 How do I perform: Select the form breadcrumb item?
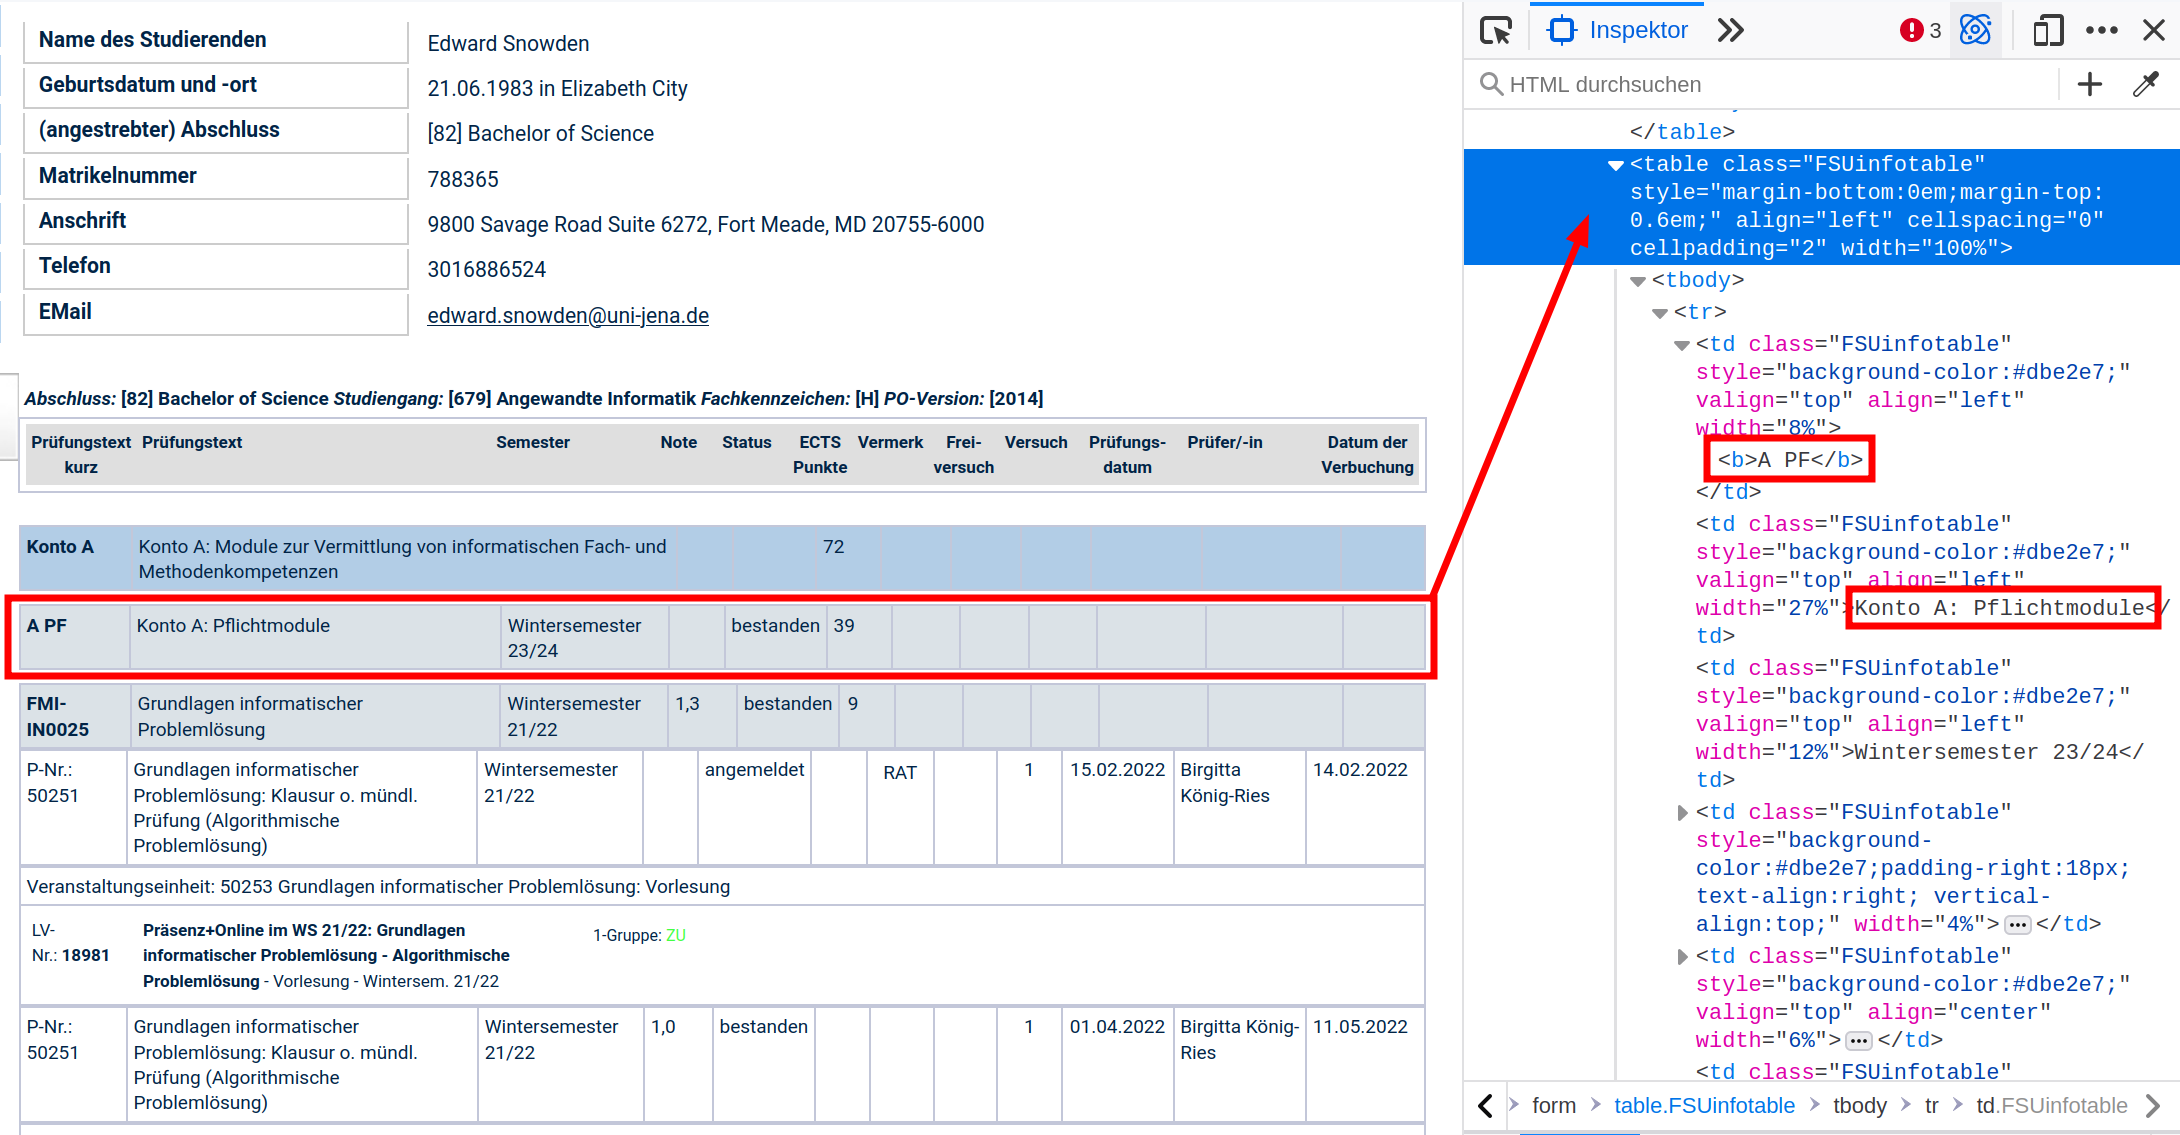click(1553, 1106)
